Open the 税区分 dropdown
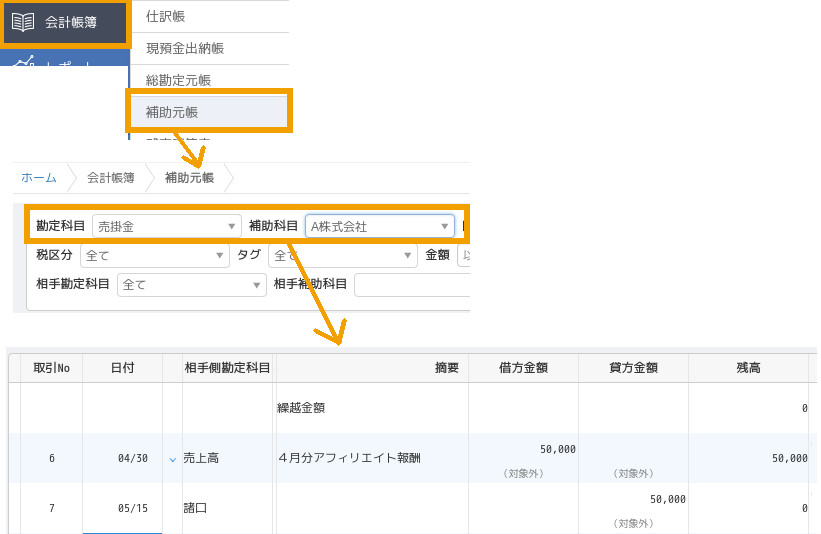This screenshot has height=534, width=821. coord(154,255)
